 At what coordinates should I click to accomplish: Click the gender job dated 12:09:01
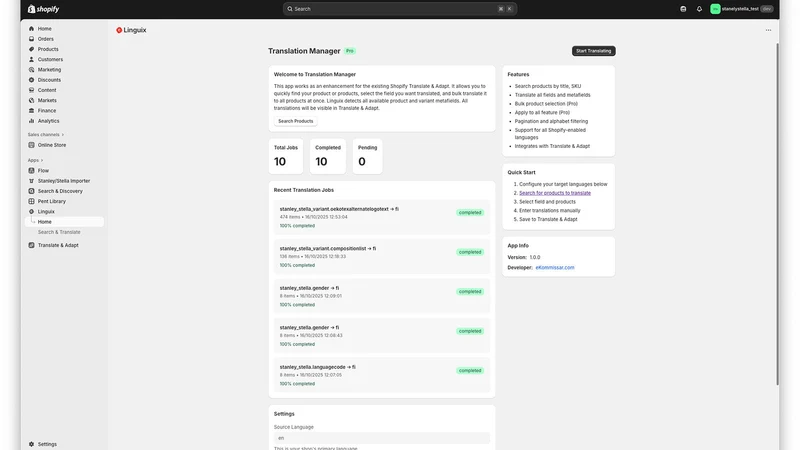pyautogui.click(x=382, y=296)
